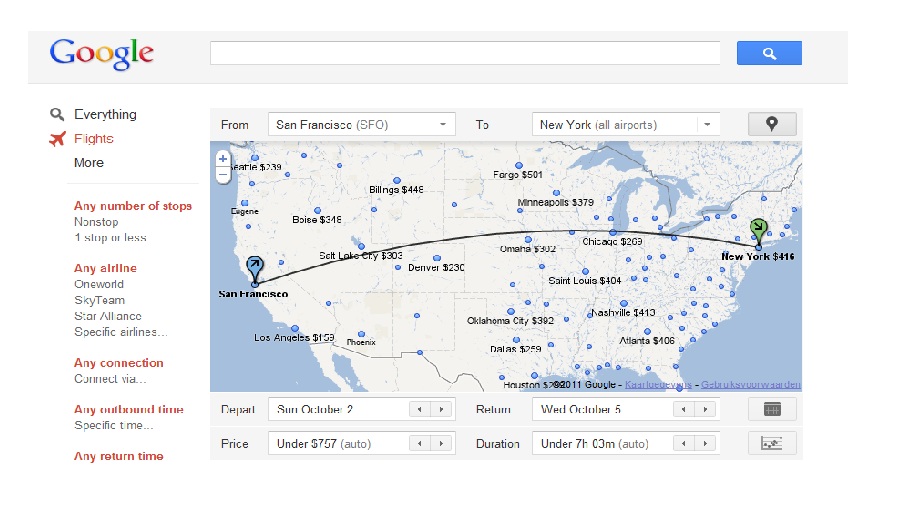
Task: Open the To New York airports dropdown
Action: pyautogui.click(x=626, y=124)
